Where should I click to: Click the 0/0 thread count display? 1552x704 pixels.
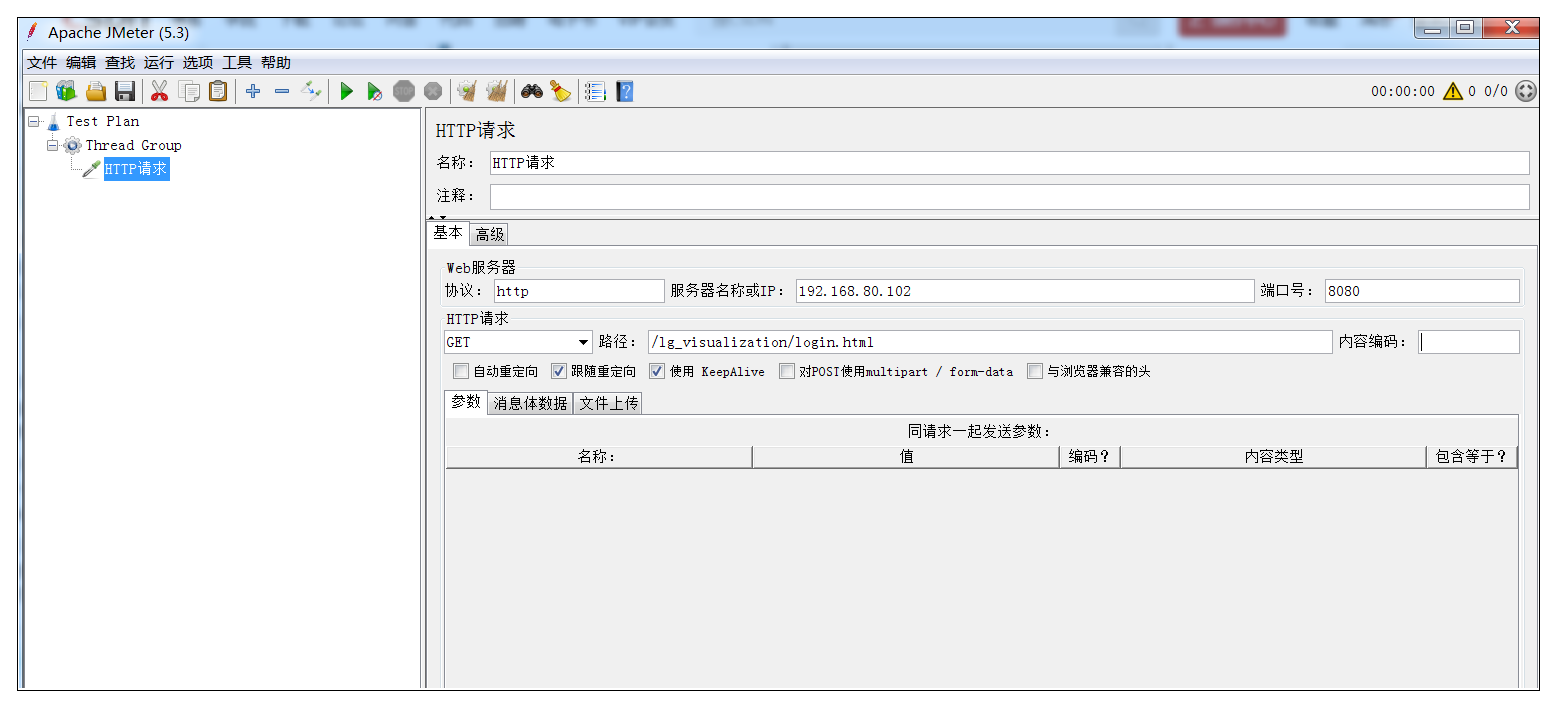point(1496,91)
